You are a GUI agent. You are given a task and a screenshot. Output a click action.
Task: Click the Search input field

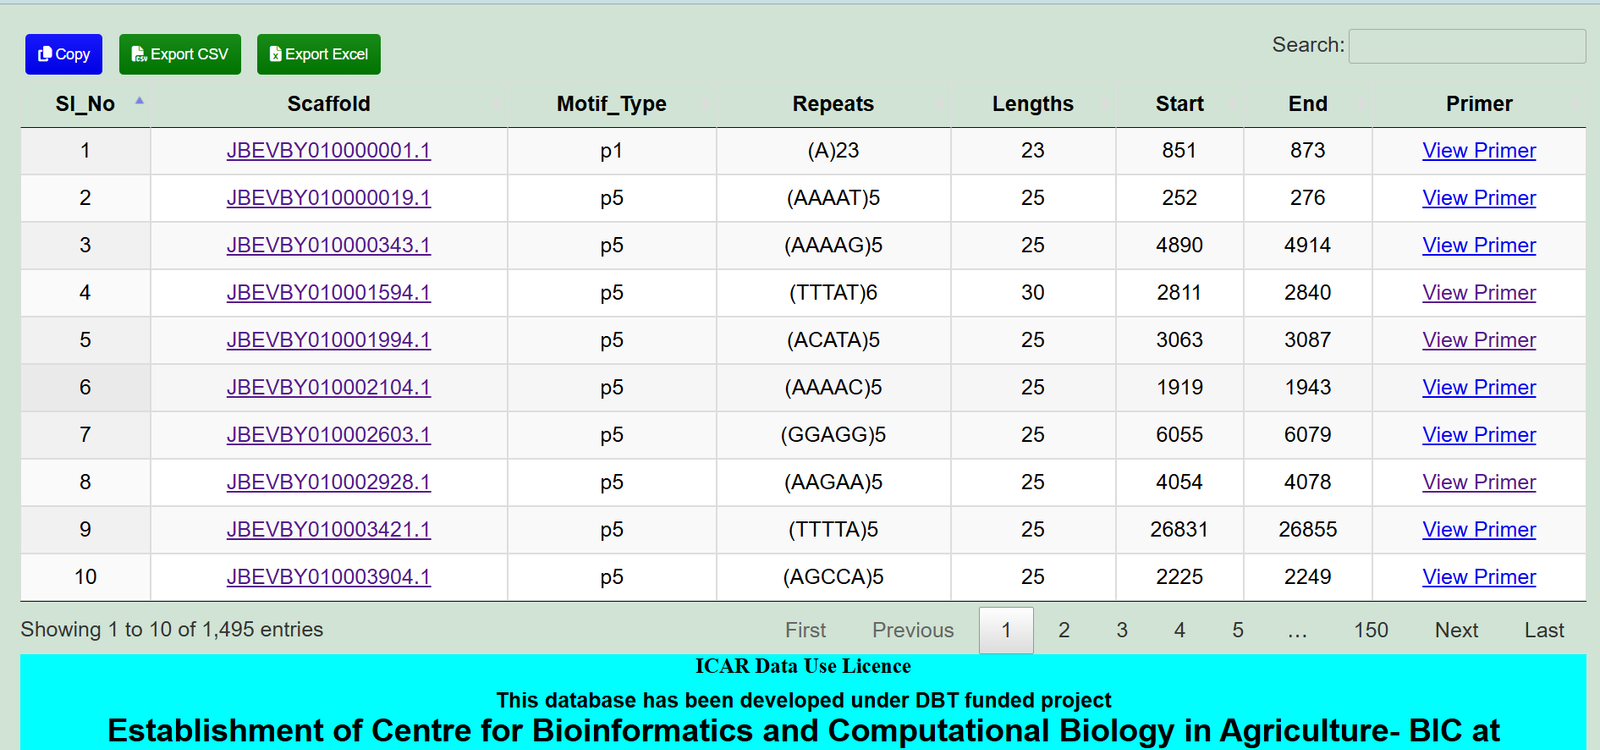point(1466,46)
